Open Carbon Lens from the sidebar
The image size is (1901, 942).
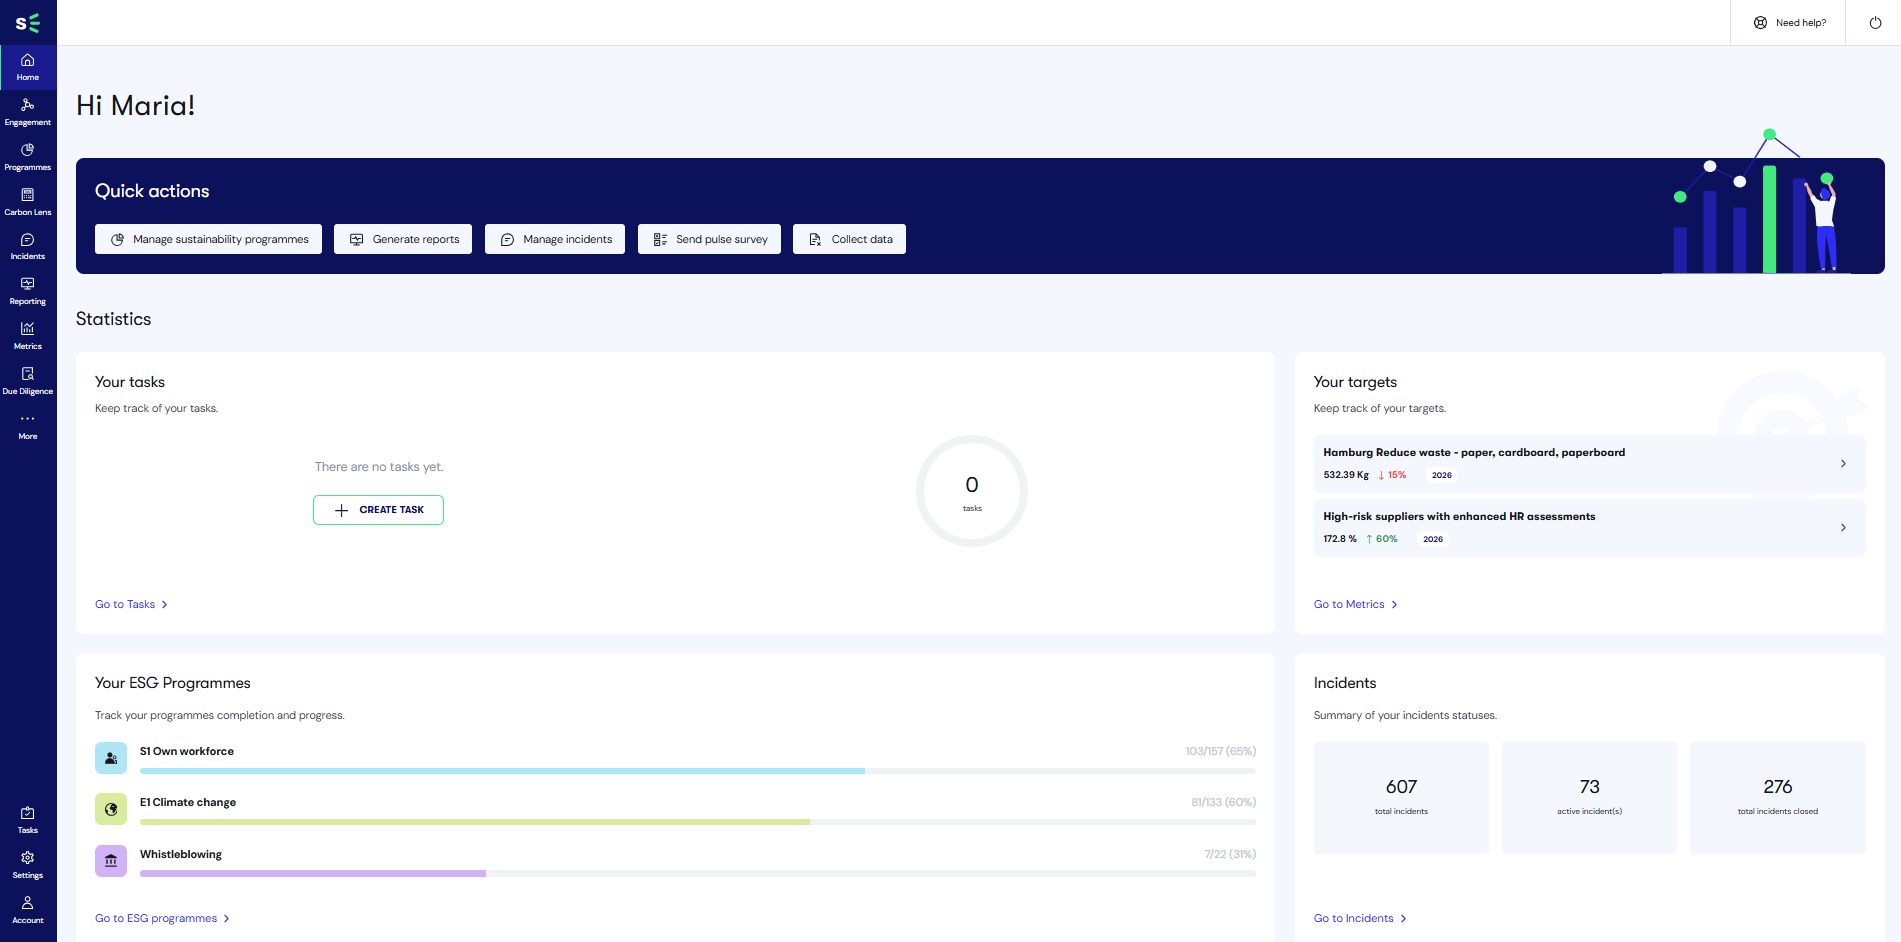(x=27, y=200)
